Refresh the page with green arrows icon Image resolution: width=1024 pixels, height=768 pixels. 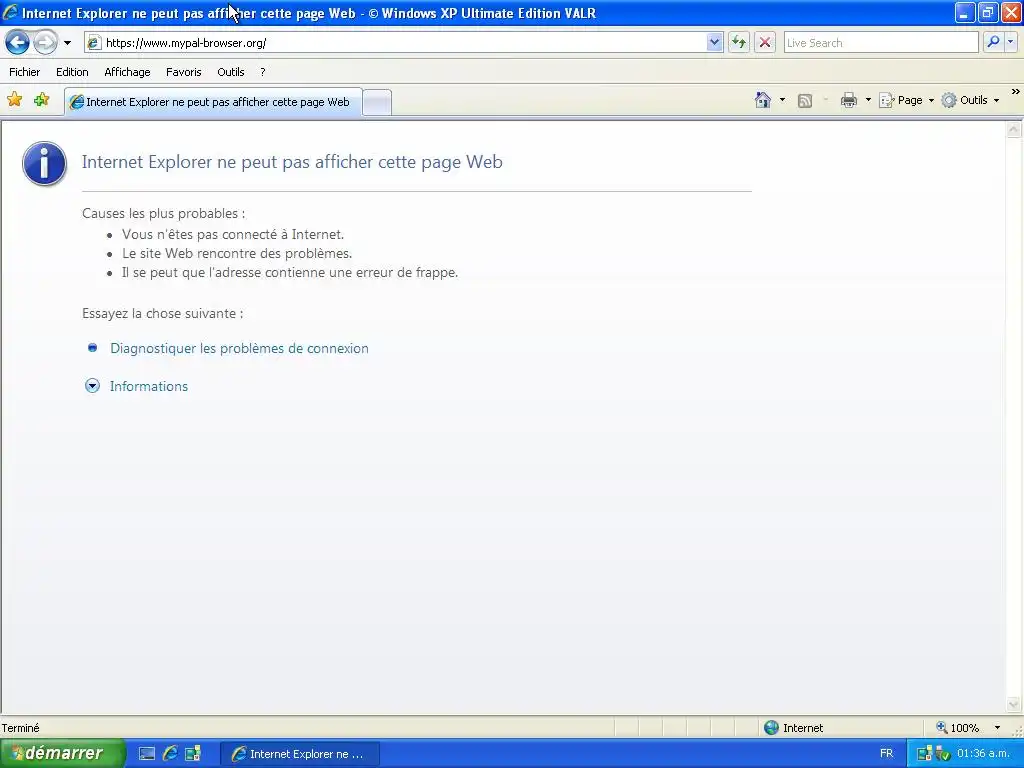(x=739, y=43)
